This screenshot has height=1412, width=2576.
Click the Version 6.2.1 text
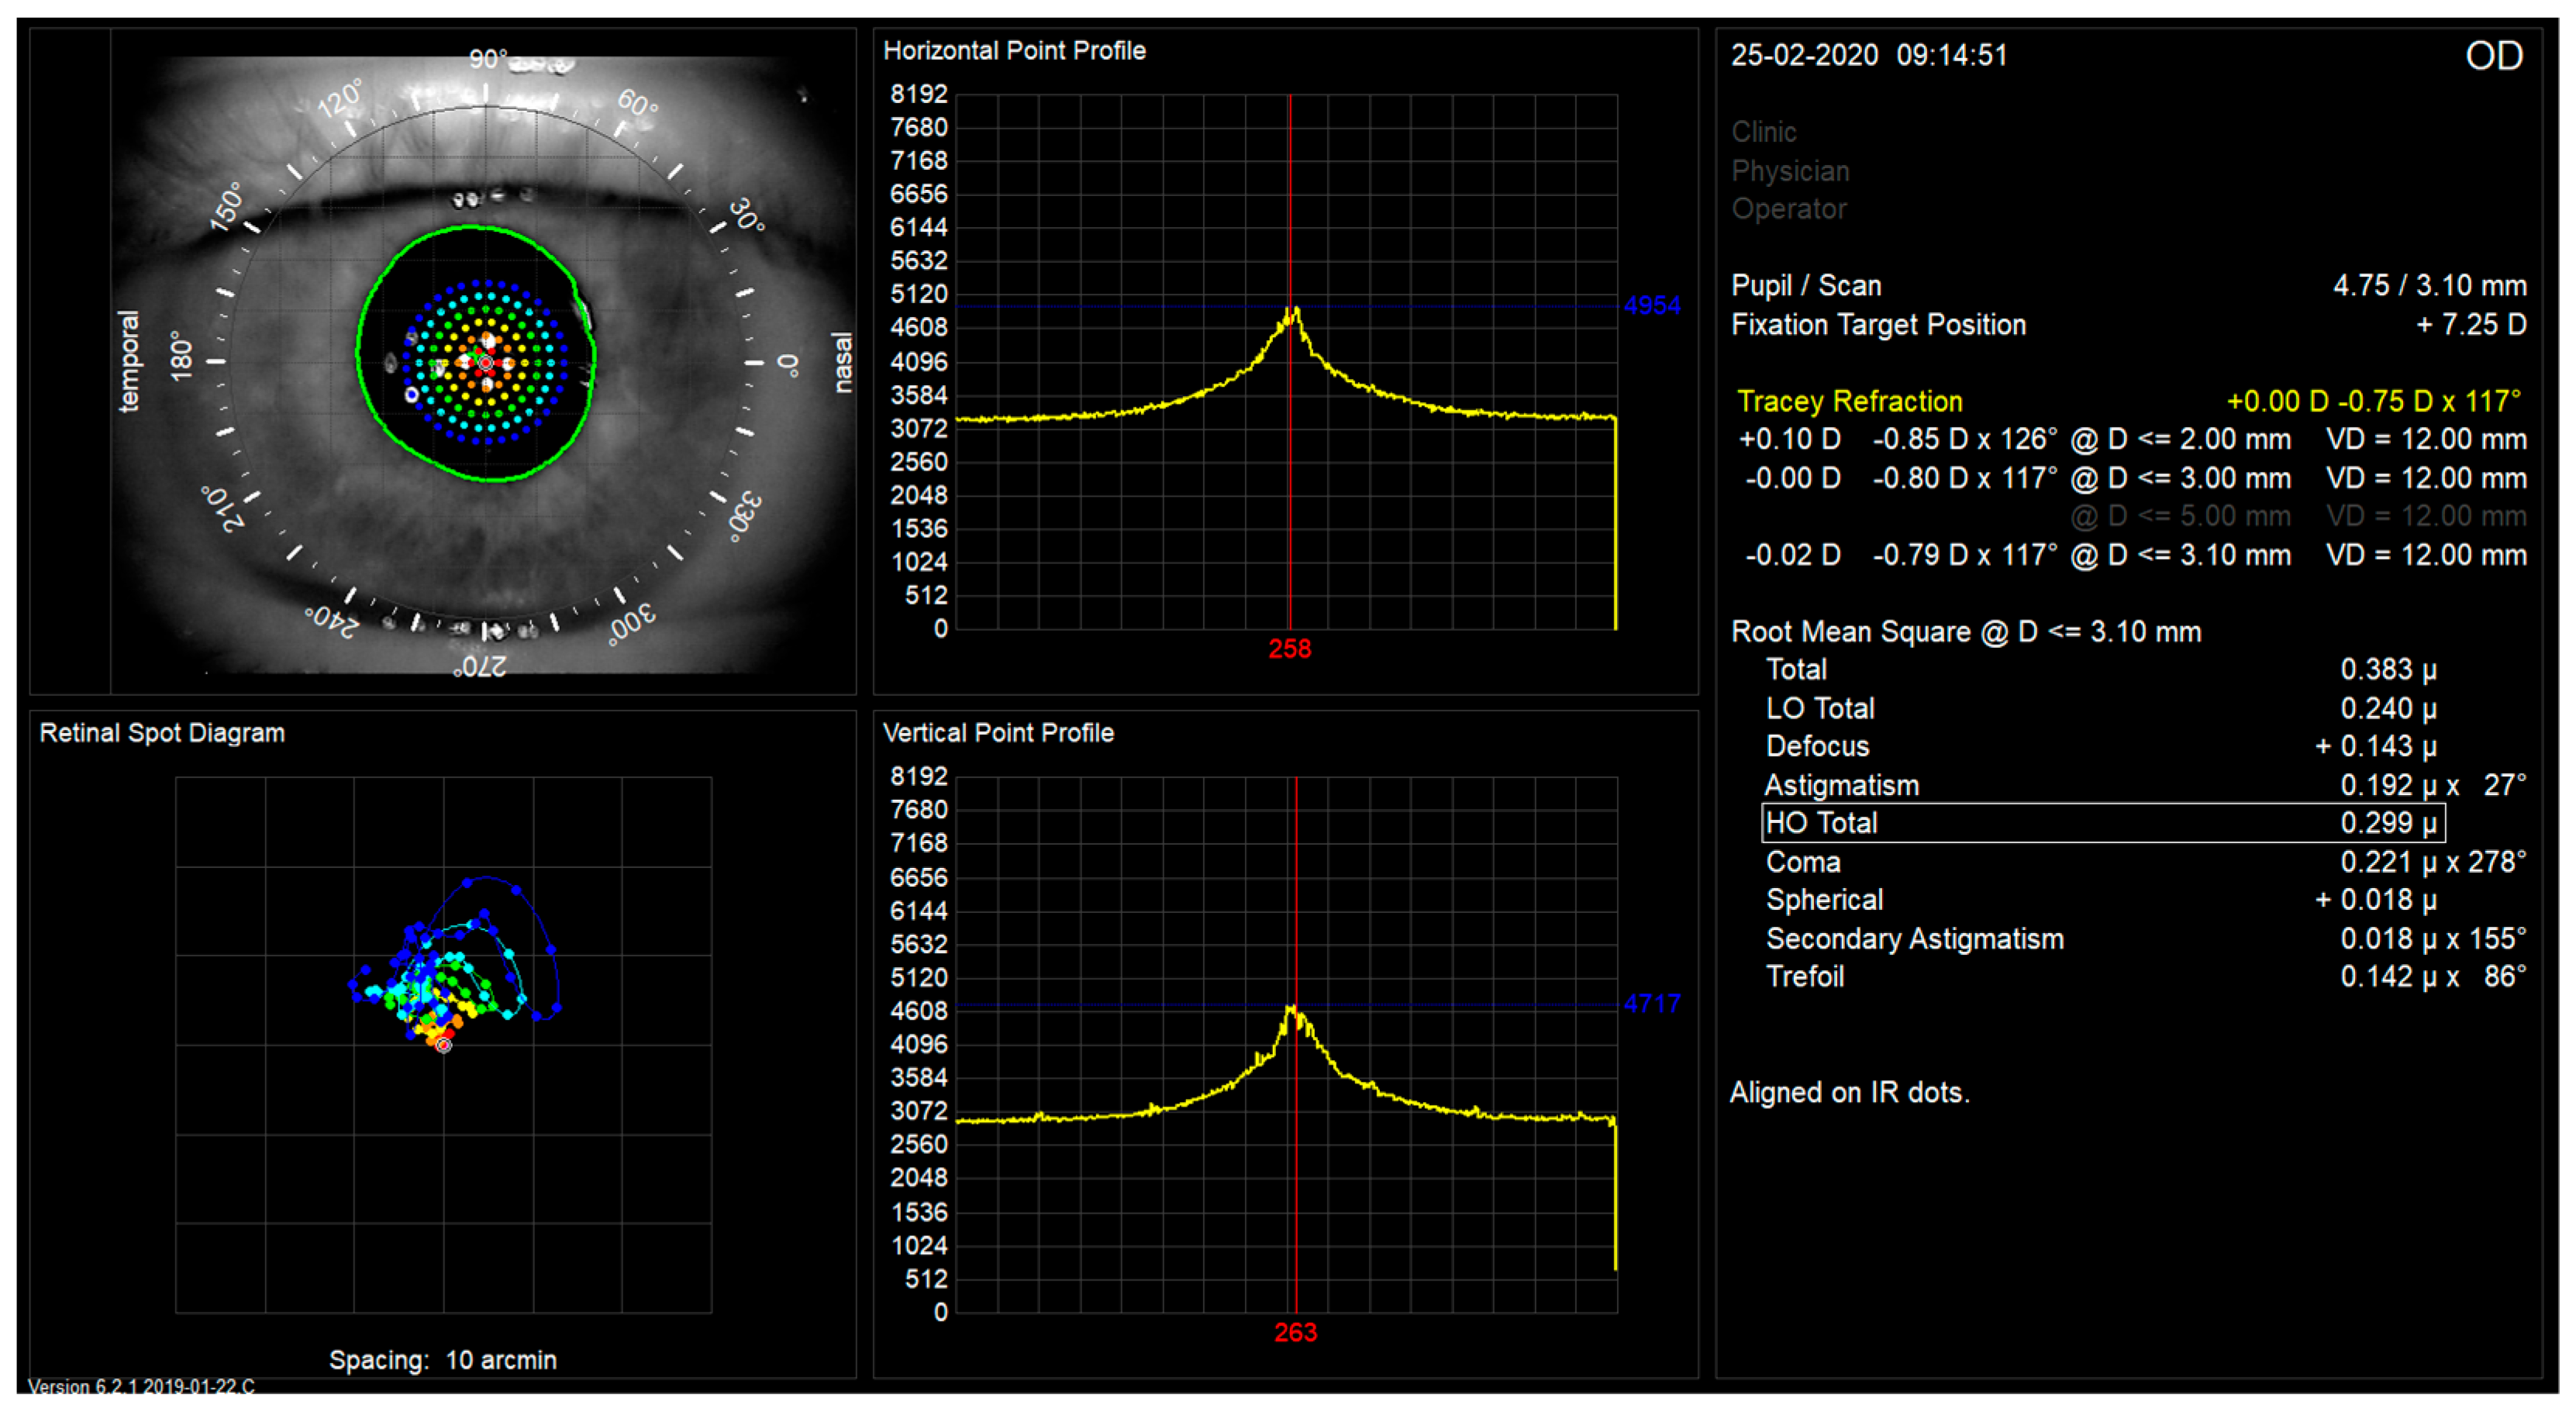141,1386
